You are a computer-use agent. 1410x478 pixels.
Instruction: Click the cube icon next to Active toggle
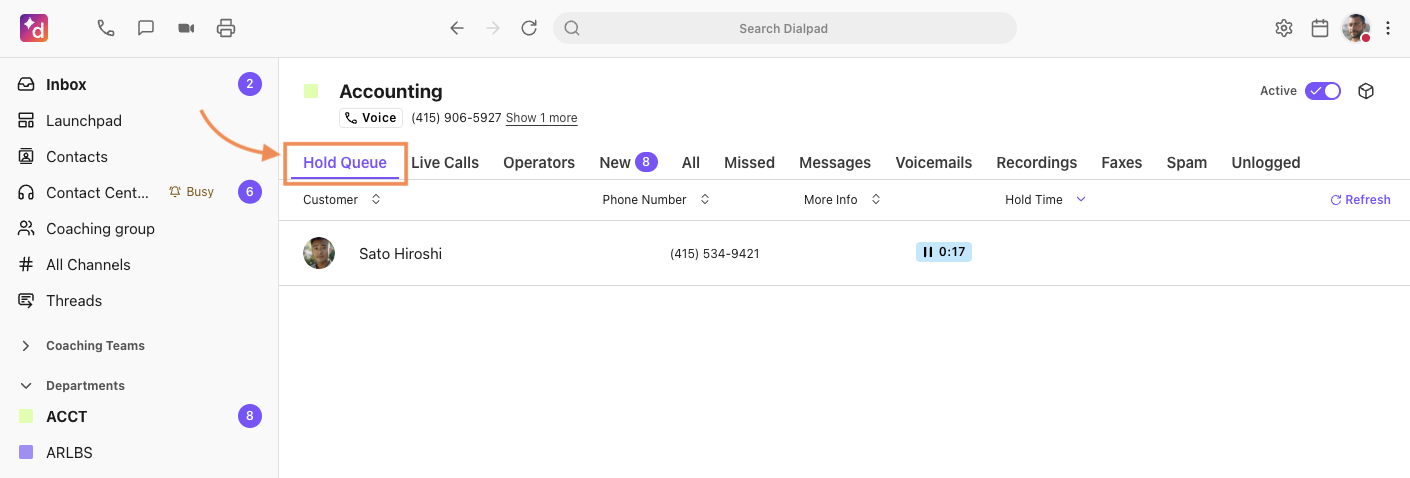1366,91
